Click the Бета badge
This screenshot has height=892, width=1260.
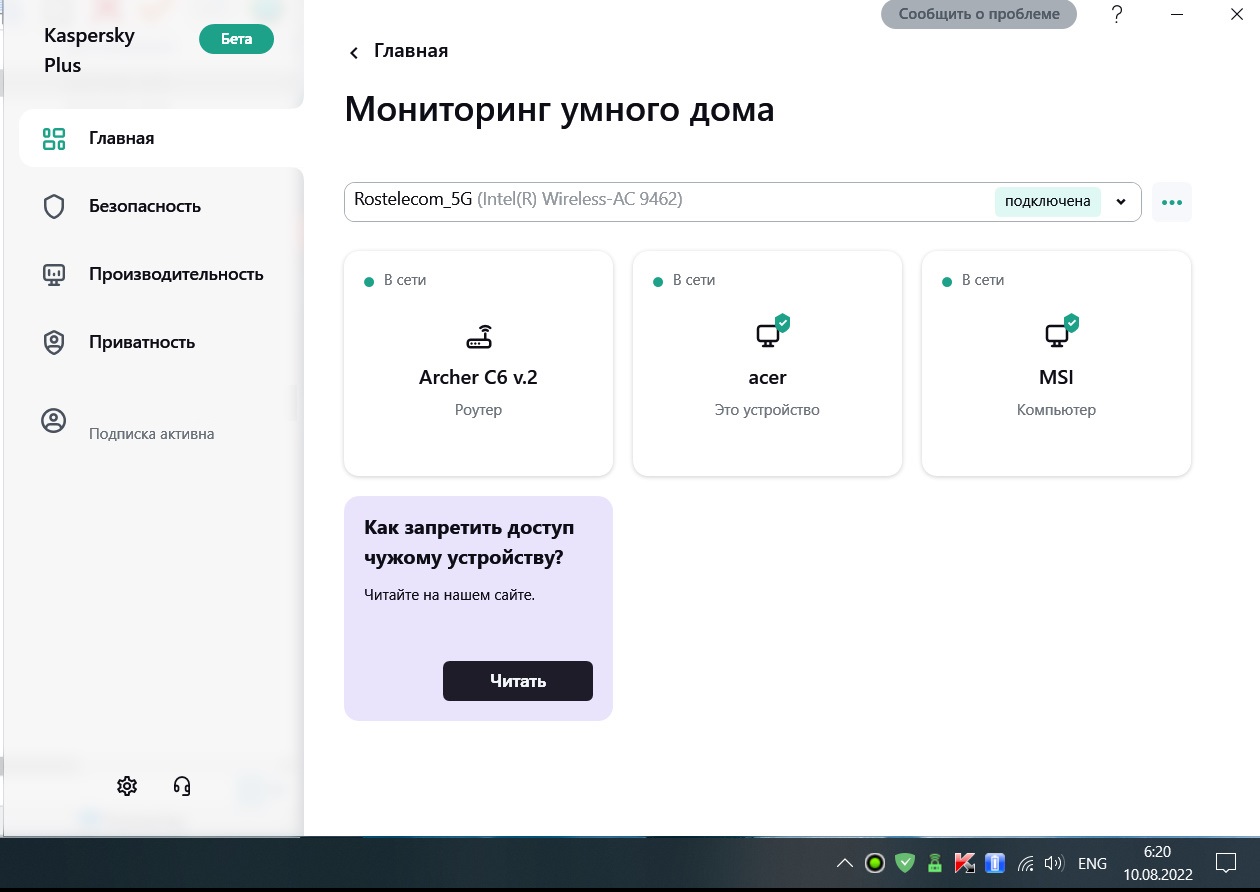click(x=236, y=39)
